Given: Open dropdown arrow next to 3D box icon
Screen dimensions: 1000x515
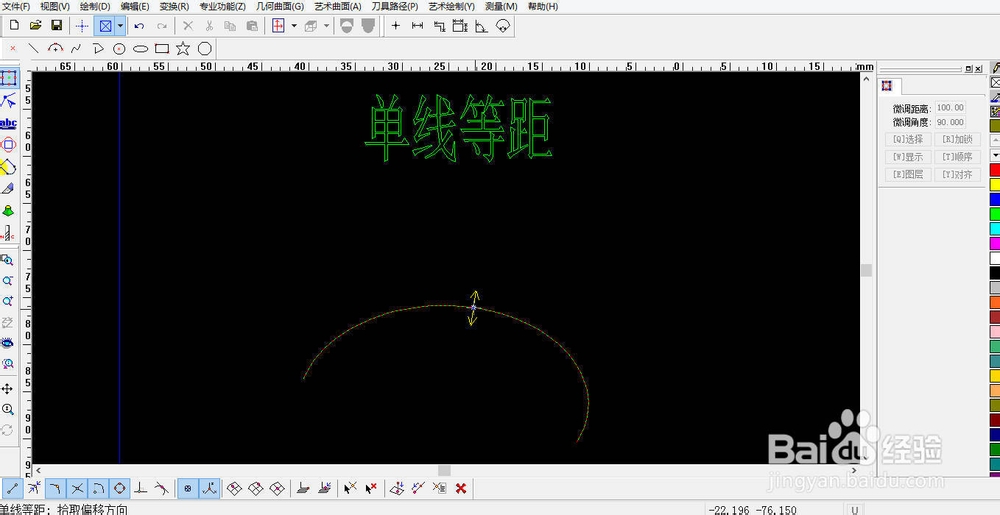Looking at the screenshot, I should tap(327, 26).
